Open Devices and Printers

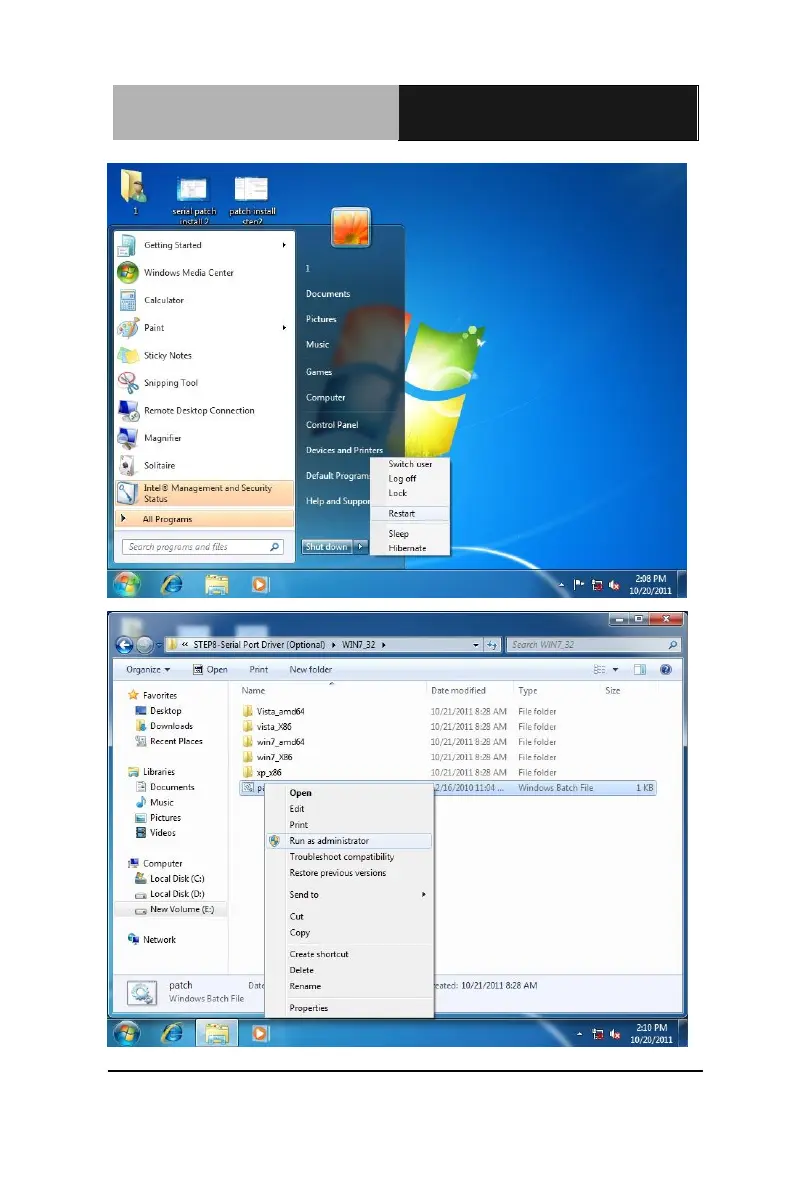(344, 450)
